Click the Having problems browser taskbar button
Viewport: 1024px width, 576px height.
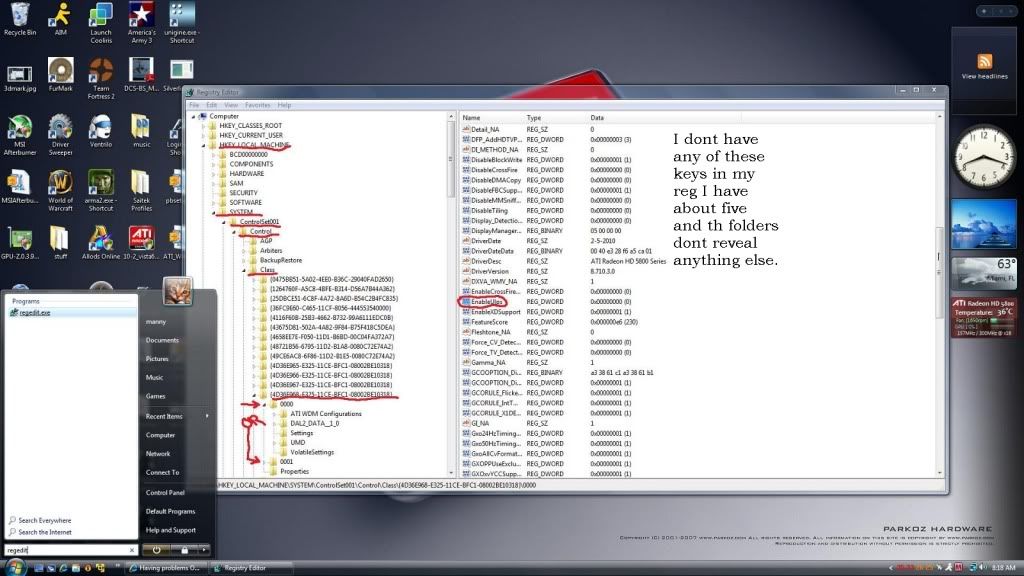[x=165, y=568]
